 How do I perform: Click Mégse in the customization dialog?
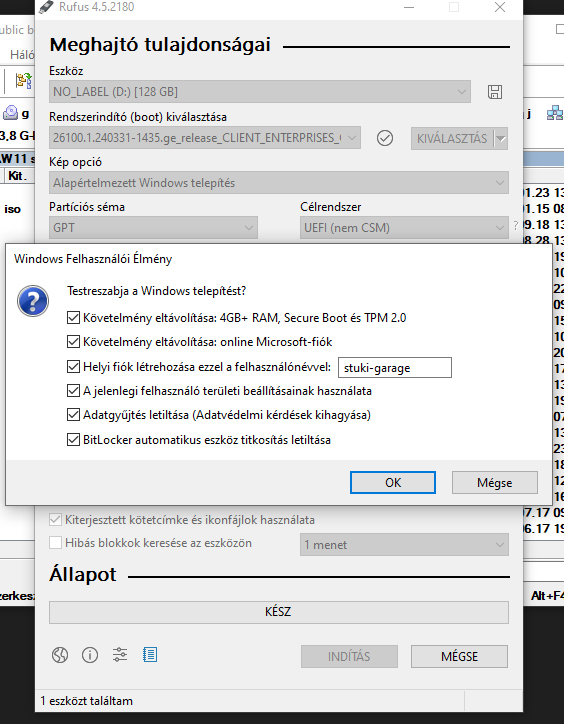point(494,483)
